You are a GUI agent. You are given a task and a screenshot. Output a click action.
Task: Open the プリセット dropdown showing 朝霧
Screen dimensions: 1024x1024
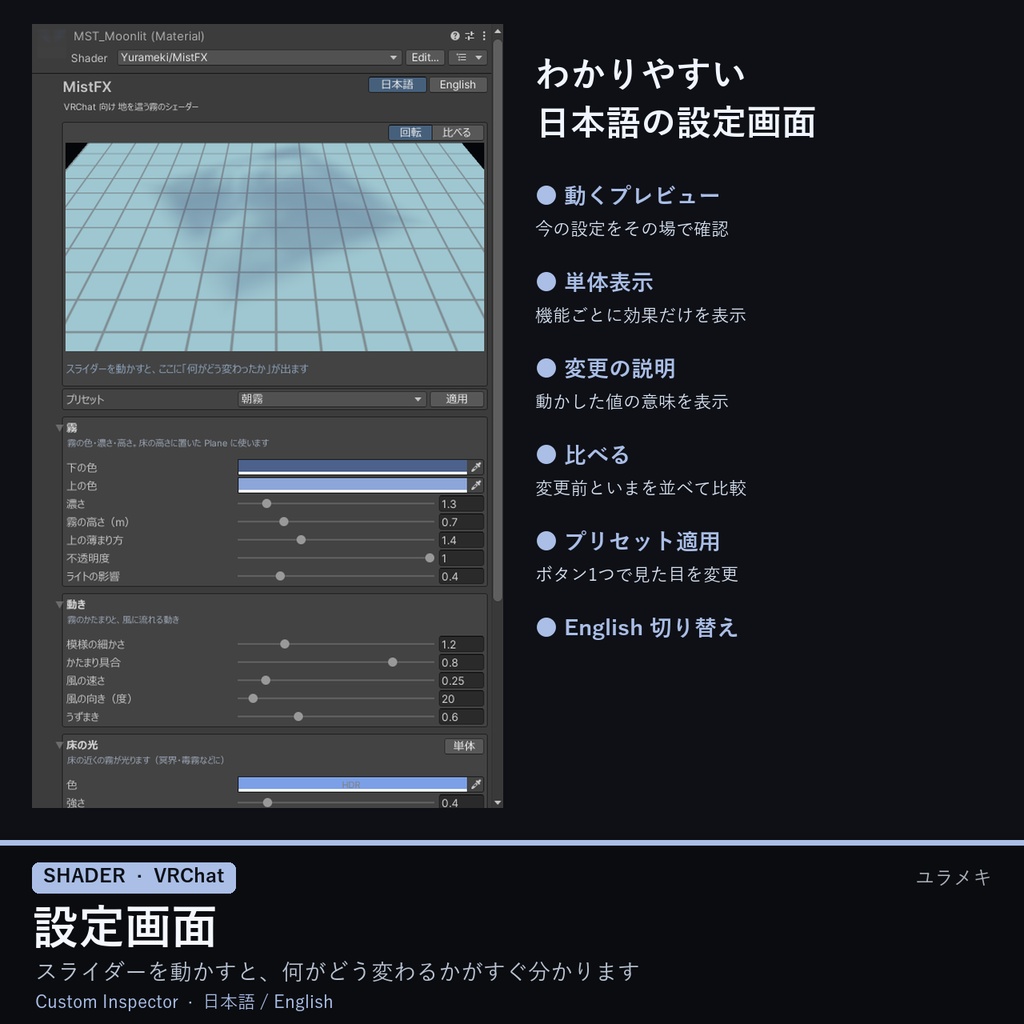(332, 399)
